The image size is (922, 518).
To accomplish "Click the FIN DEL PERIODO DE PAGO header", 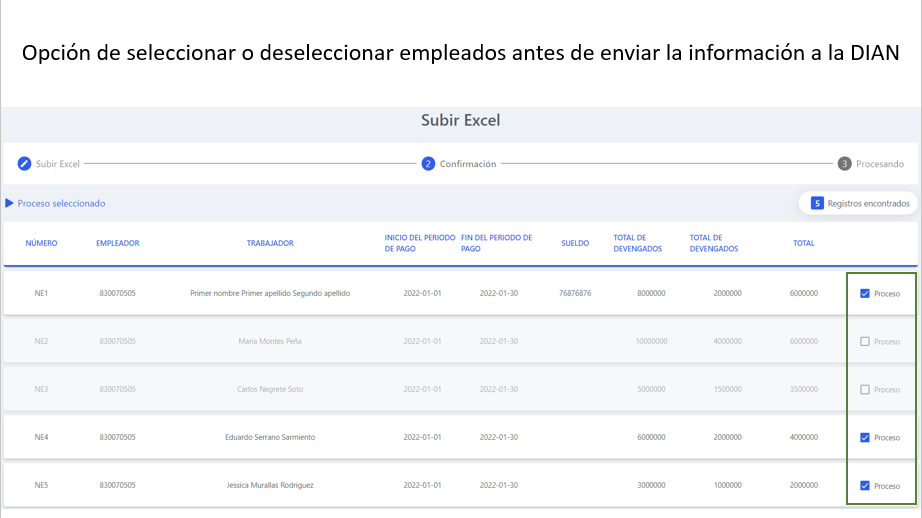I will (x=496, y=243).
